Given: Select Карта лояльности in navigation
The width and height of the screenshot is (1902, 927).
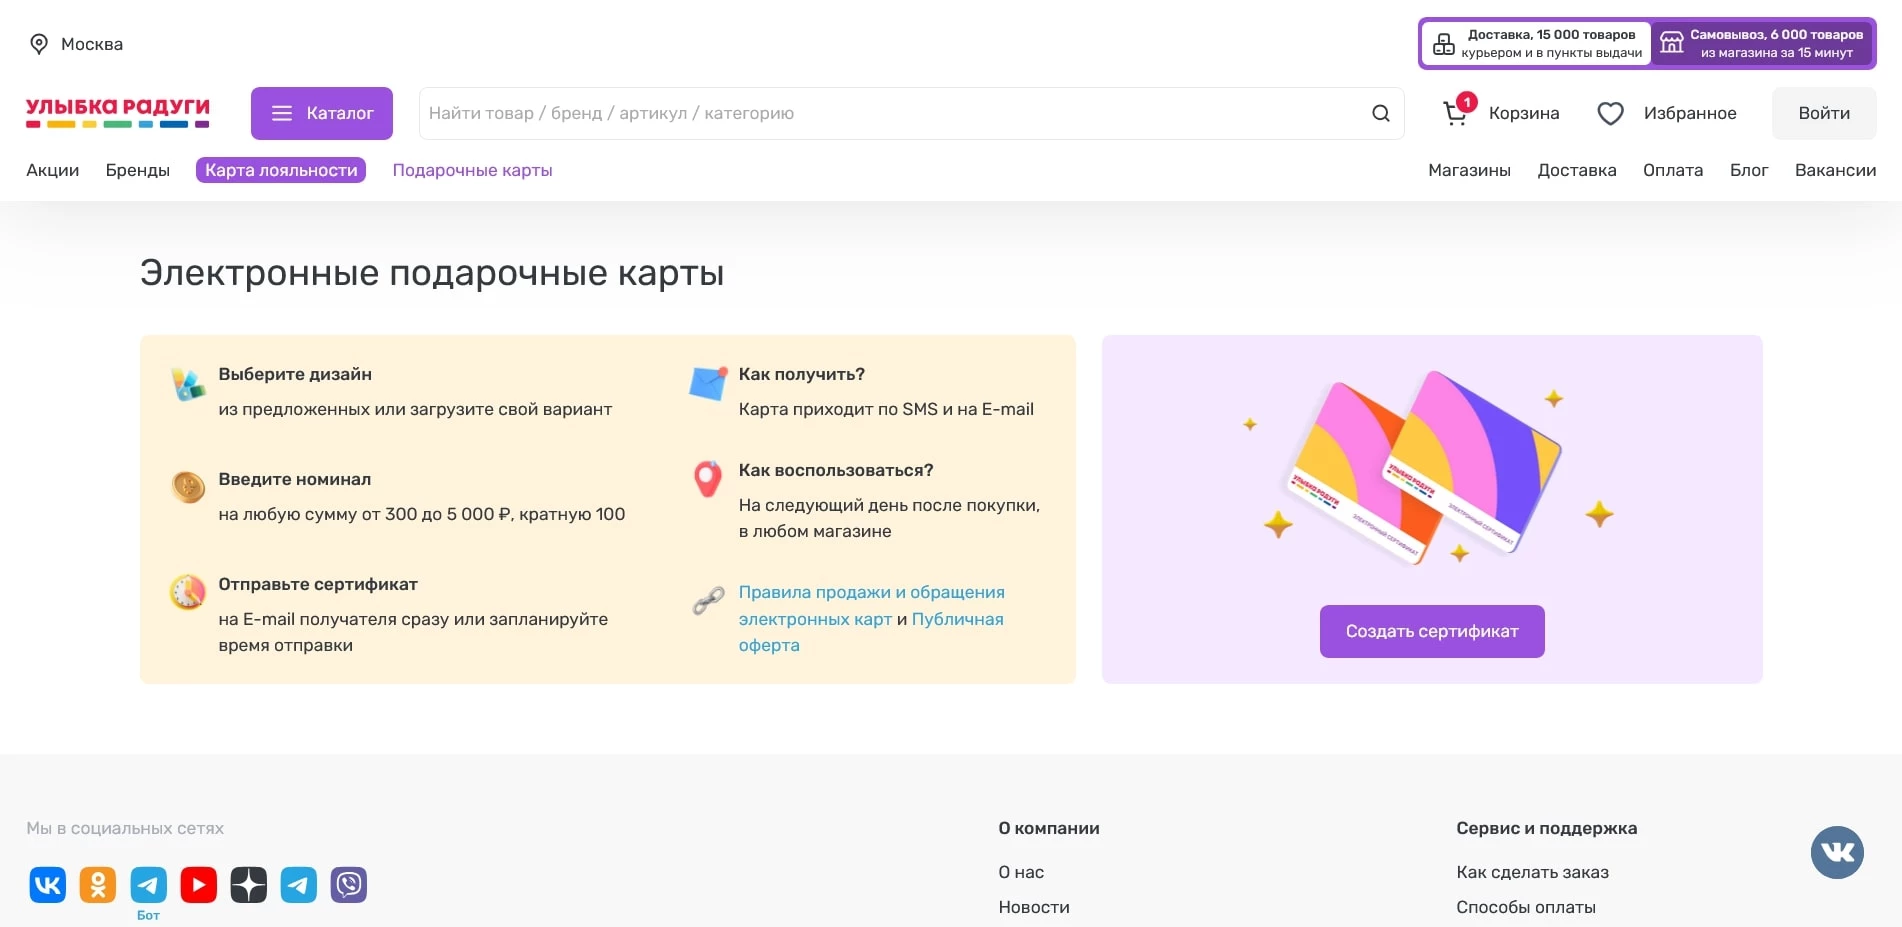Looking at the screenshot, I should coord(280,170).
